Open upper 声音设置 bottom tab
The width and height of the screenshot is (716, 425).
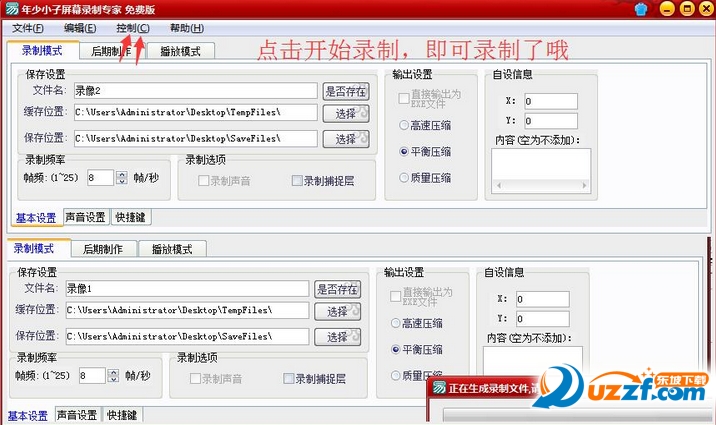coord(85,217)
